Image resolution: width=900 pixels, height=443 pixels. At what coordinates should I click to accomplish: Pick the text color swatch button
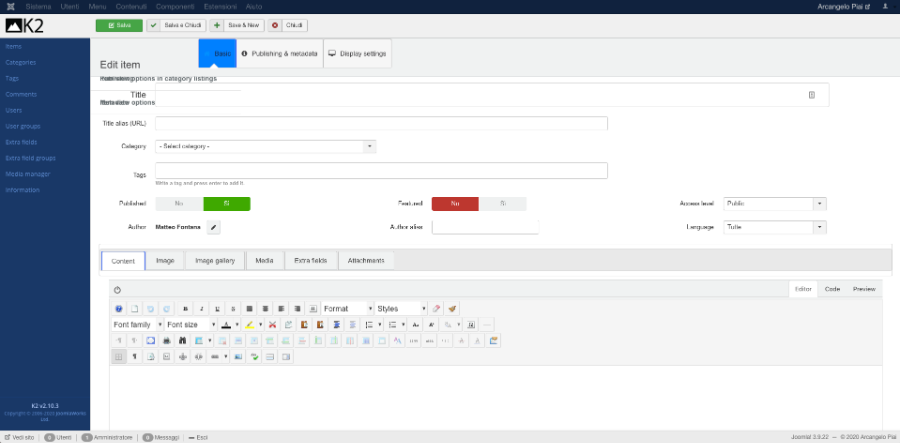[x=227, y=324]
